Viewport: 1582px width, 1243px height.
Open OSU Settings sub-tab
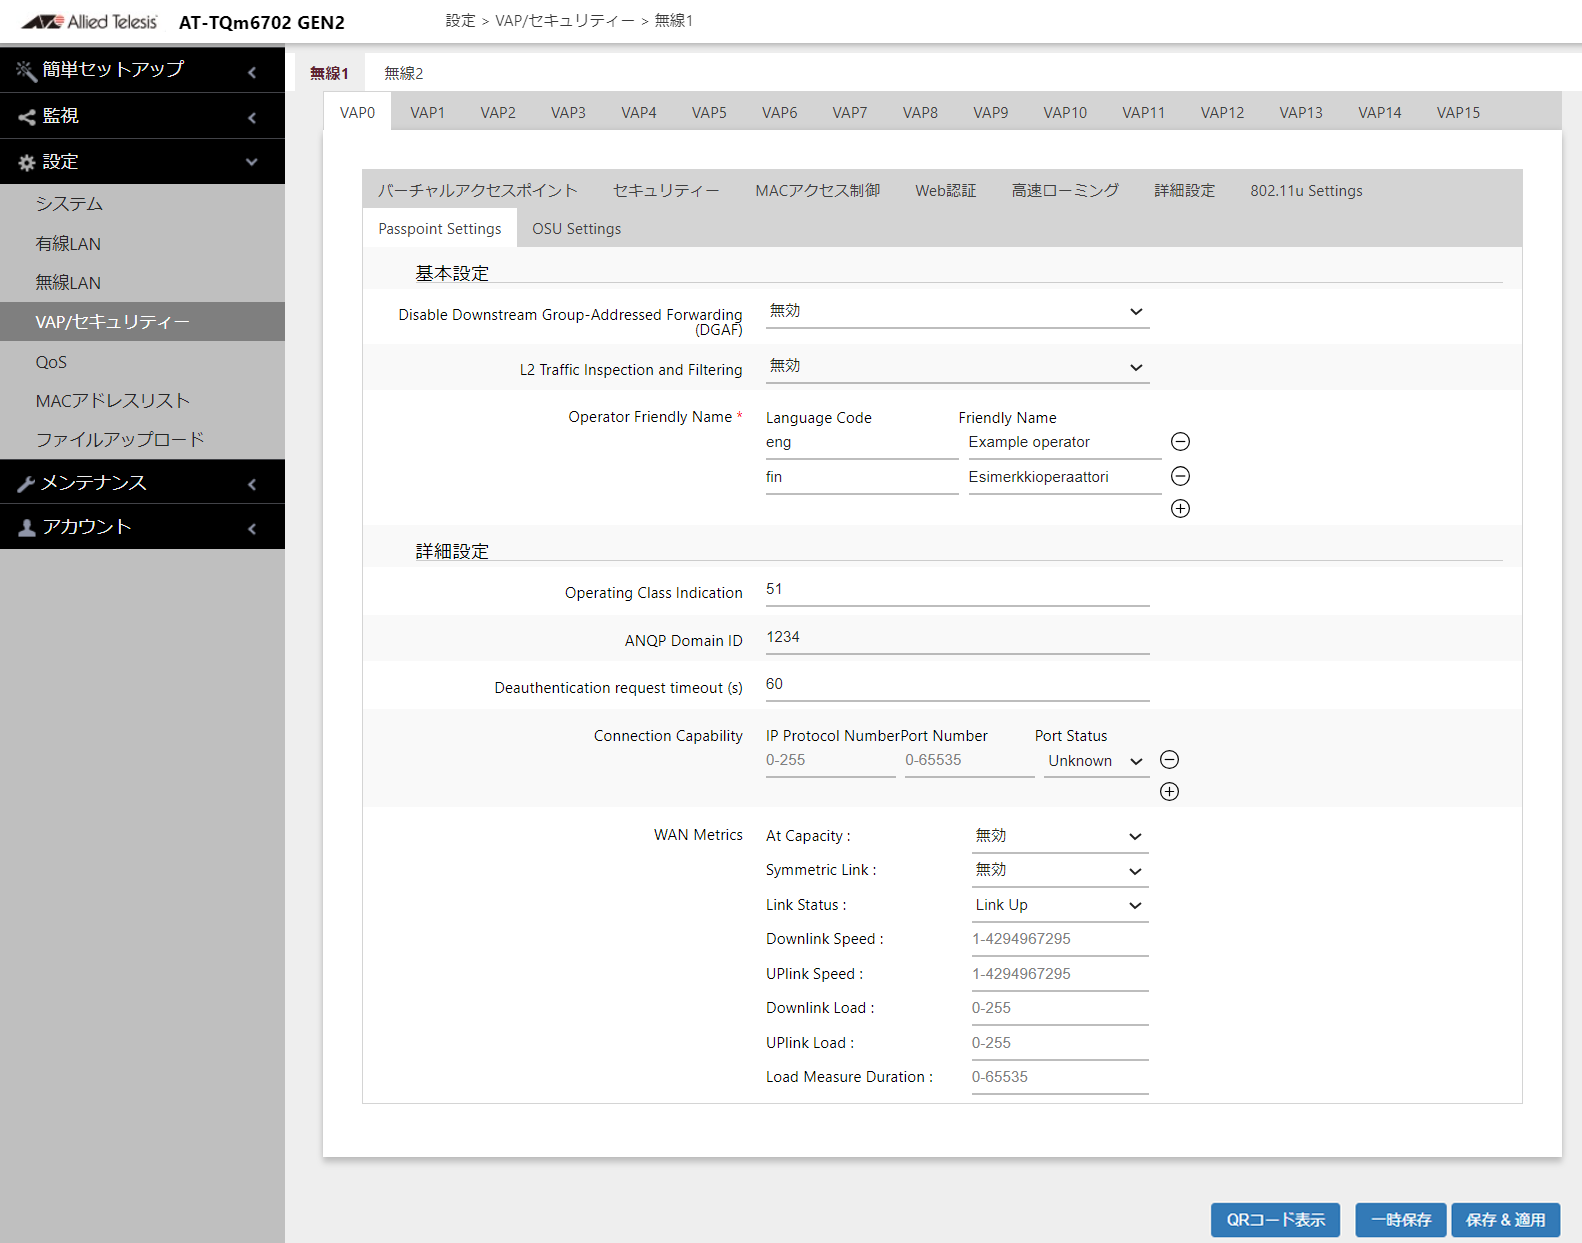coord(576,229)
